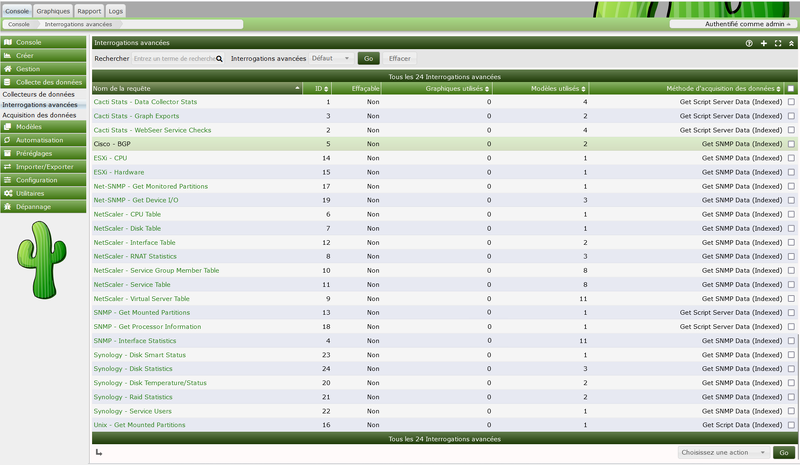Open Synology - Disk Temperature/Status query

pyautogui.click(x=150, y=383)
